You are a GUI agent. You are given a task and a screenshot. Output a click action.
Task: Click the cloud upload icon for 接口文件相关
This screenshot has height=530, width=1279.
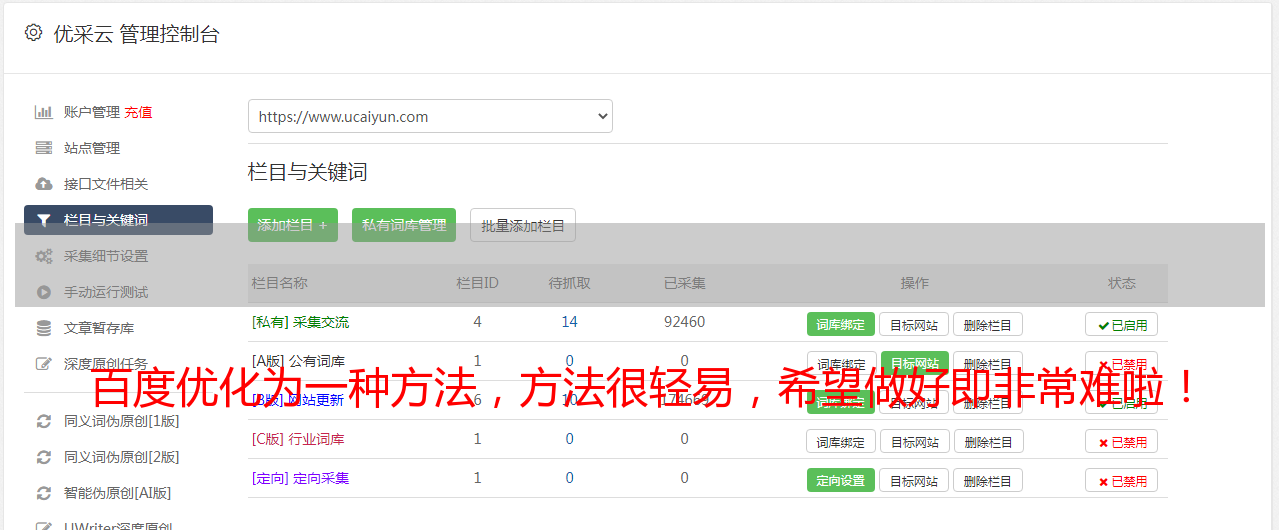pyautogui.click(x=44, y=184)
